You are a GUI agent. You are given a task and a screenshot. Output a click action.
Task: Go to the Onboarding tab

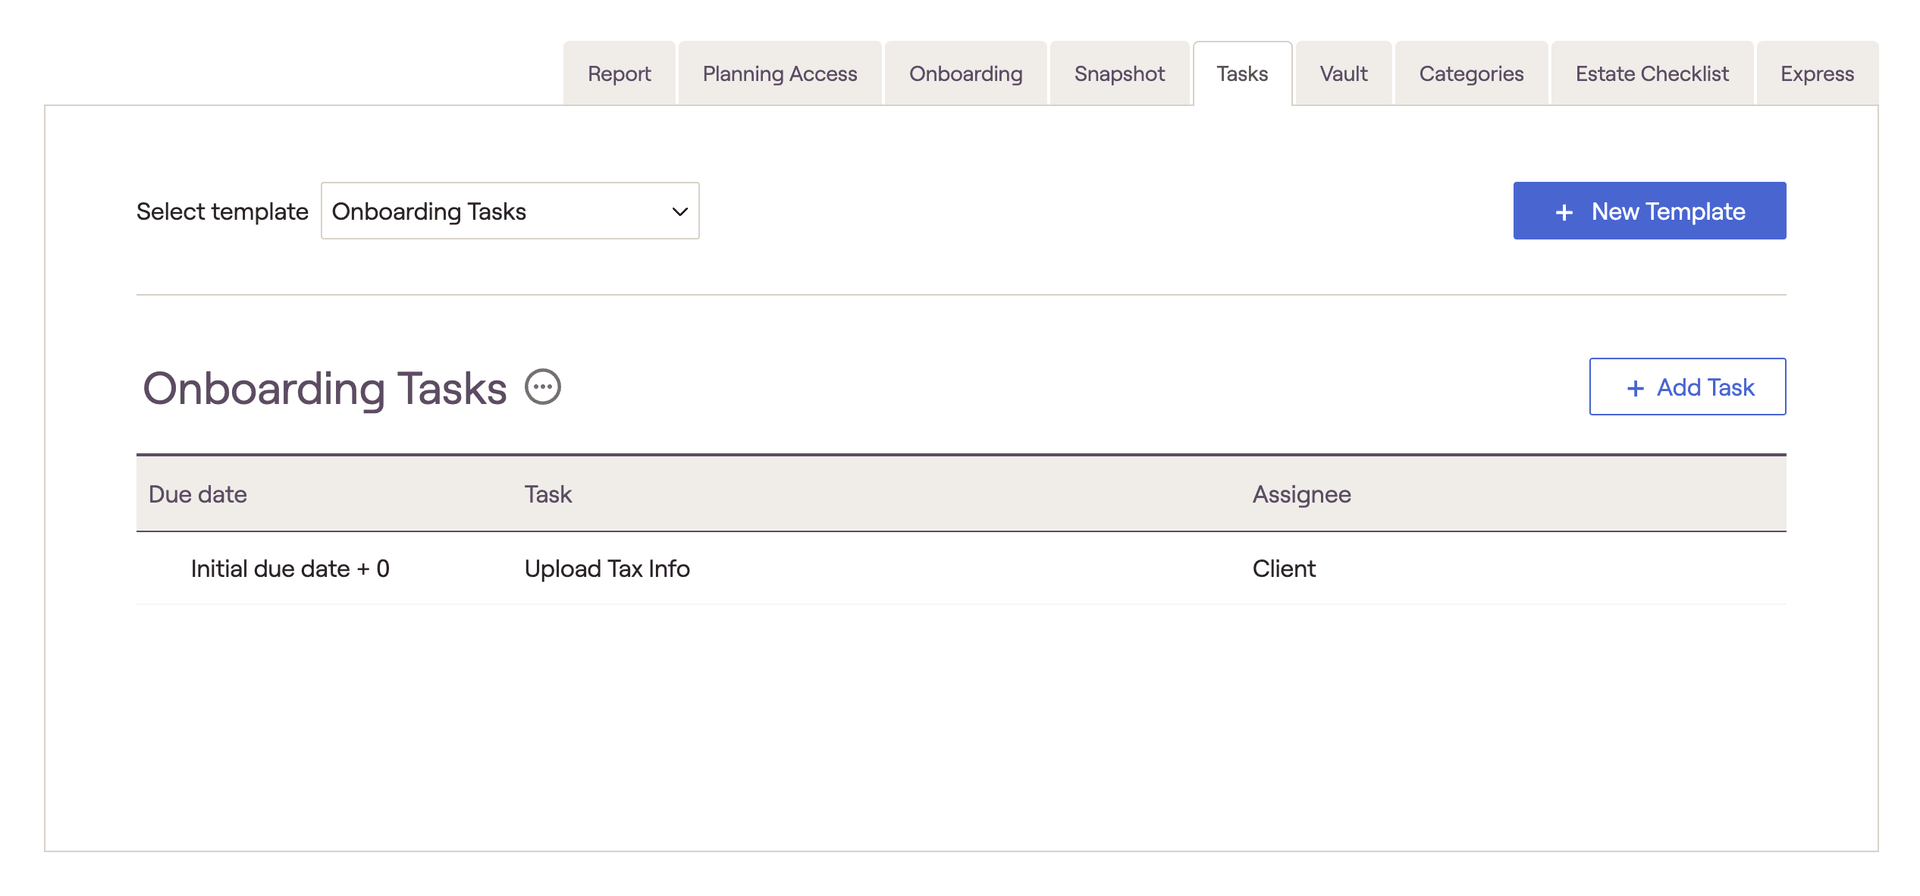click(965, 74)
